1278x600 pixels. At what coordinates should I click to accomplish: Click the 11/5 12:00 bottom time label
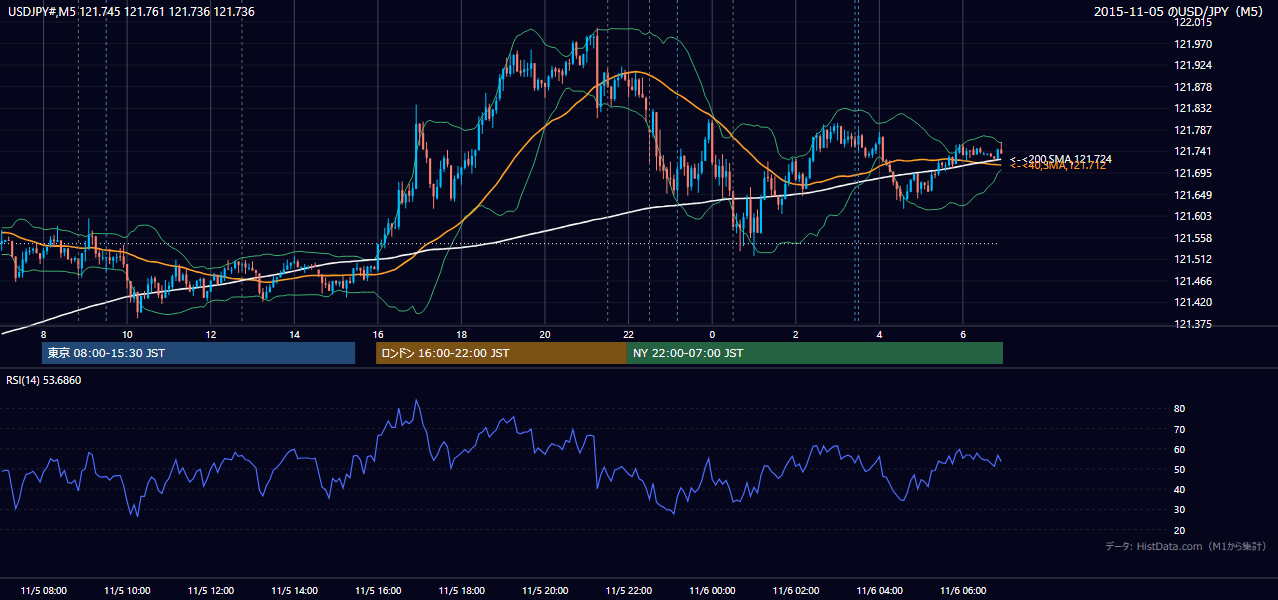(x=211, y=591)
